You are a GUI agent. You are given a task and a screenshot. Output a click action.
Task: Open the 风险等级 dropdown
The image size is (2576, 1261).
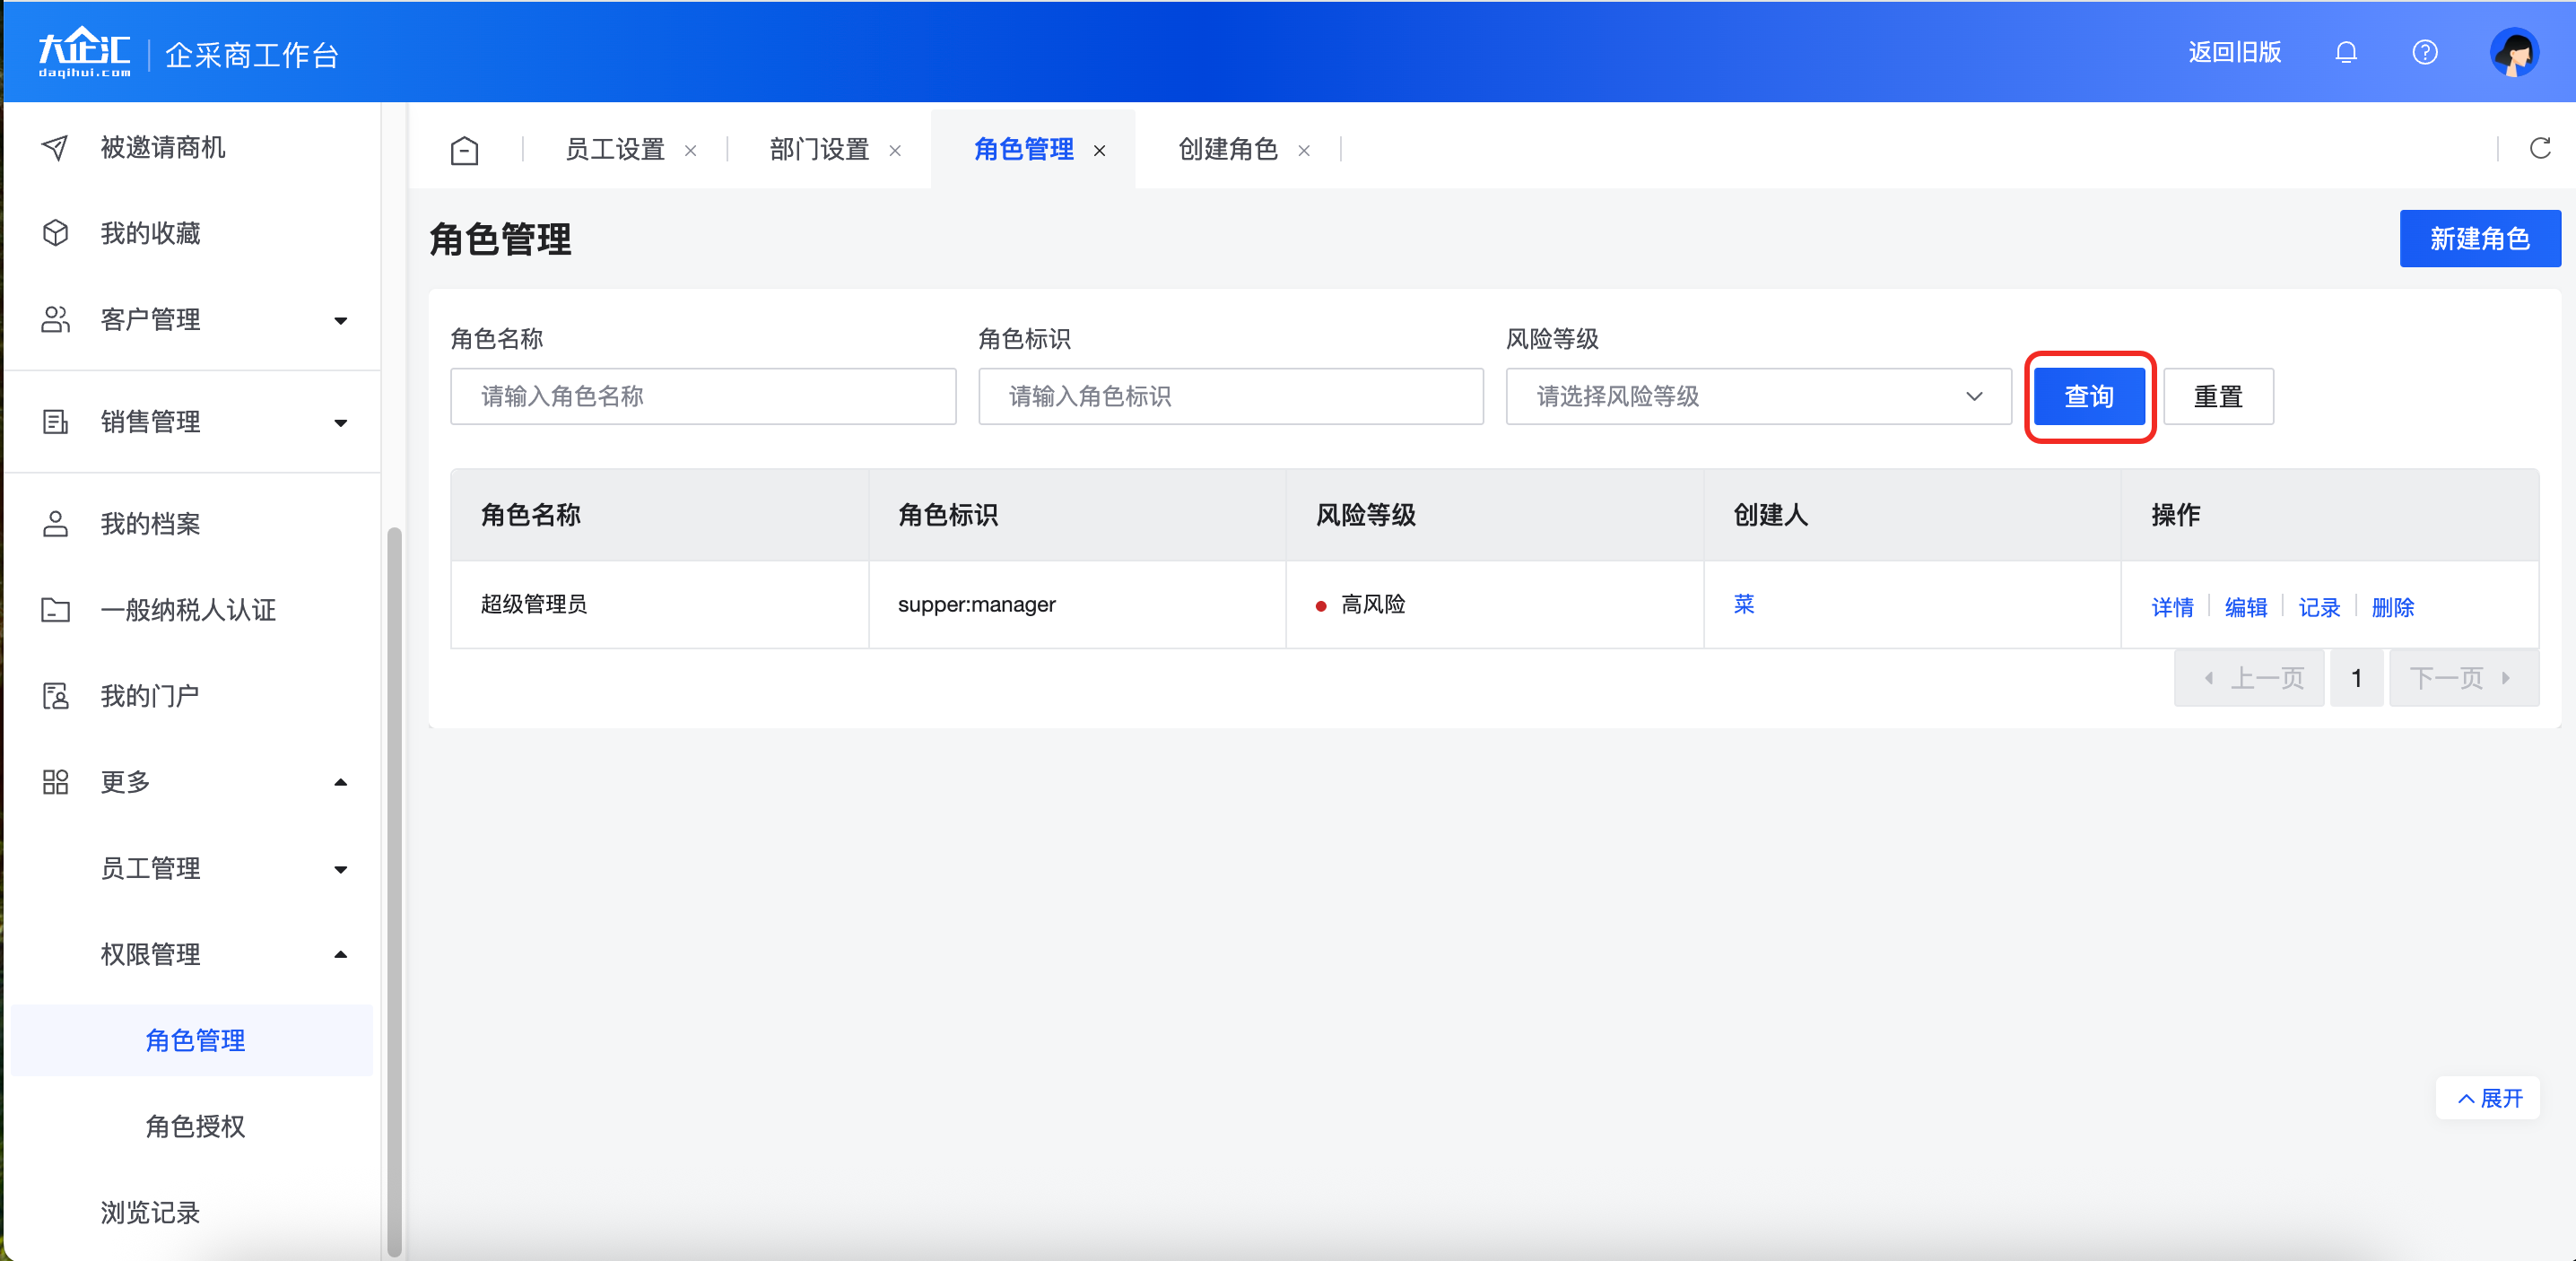tap(1757, 396)
